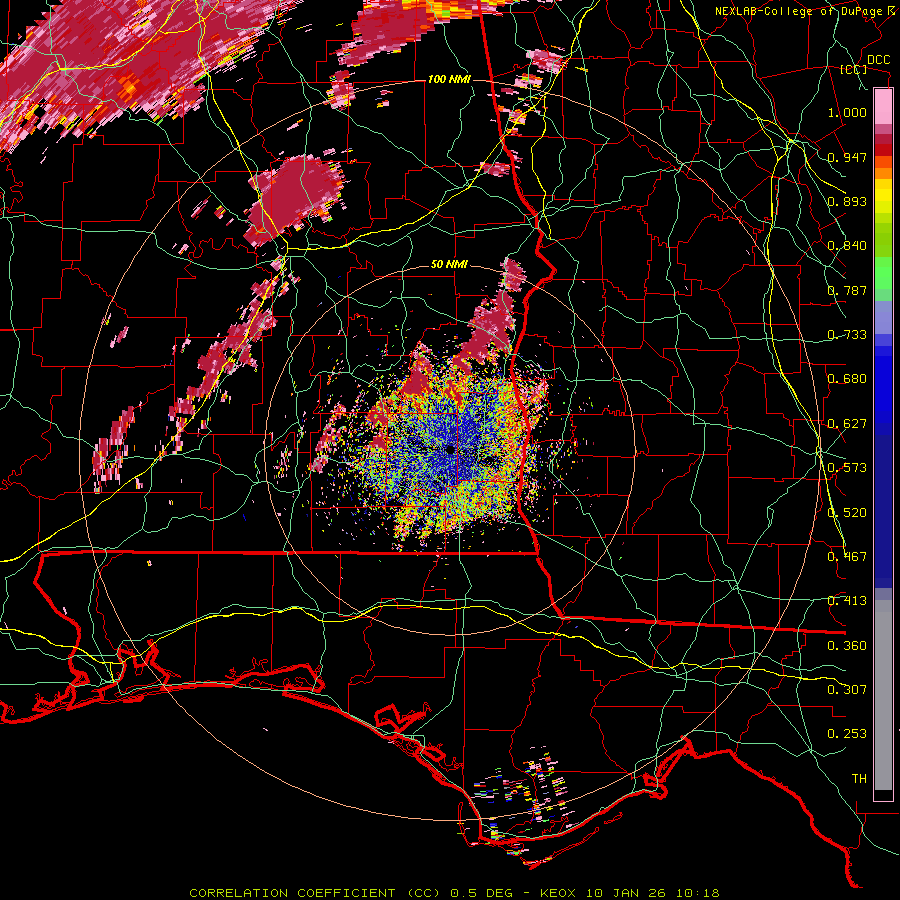Click the 0.627 color scale label
The height and width of the screenshot is (900, 900).
(x=847, y=424)
